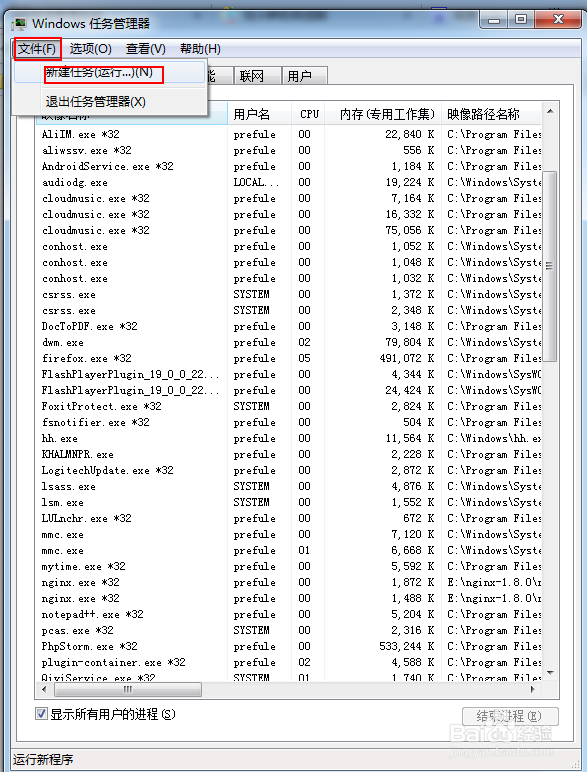Select cloudmusic.exe using 75,056 K memory
This screenshot has height=772, width=587.
click(289, 230)
